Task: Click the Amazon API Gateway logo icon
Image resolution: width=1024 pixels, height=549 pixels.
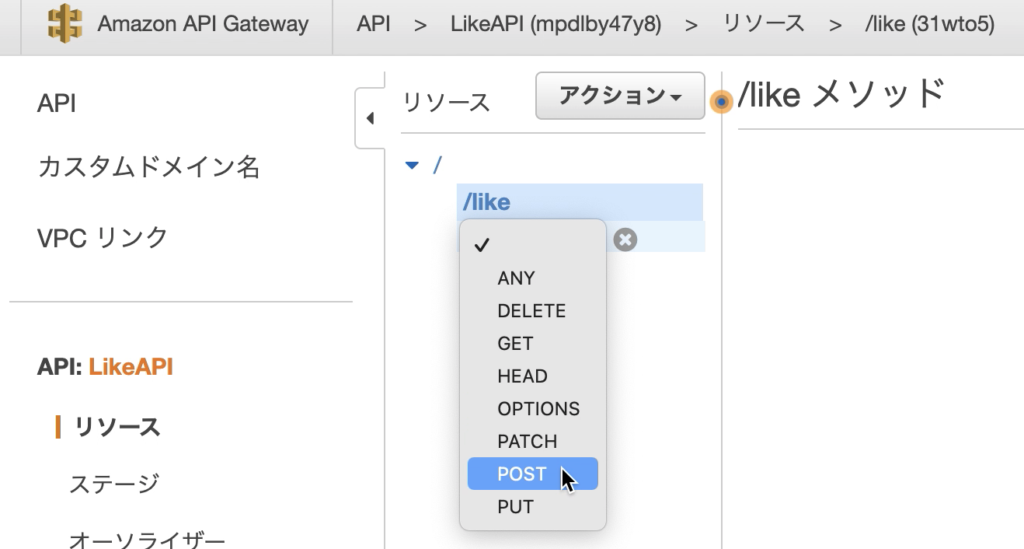Action: pos(65,24)
